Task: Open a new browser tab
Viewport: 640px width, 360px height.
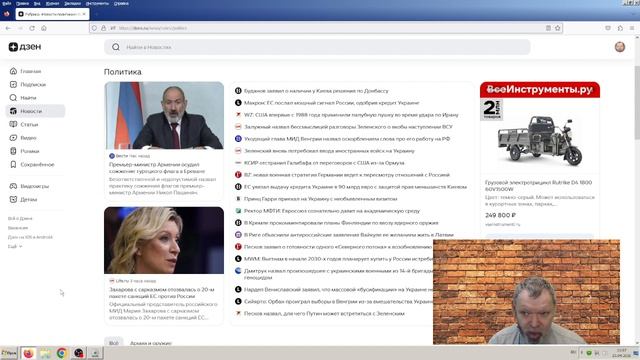Action: pos(96,14)
